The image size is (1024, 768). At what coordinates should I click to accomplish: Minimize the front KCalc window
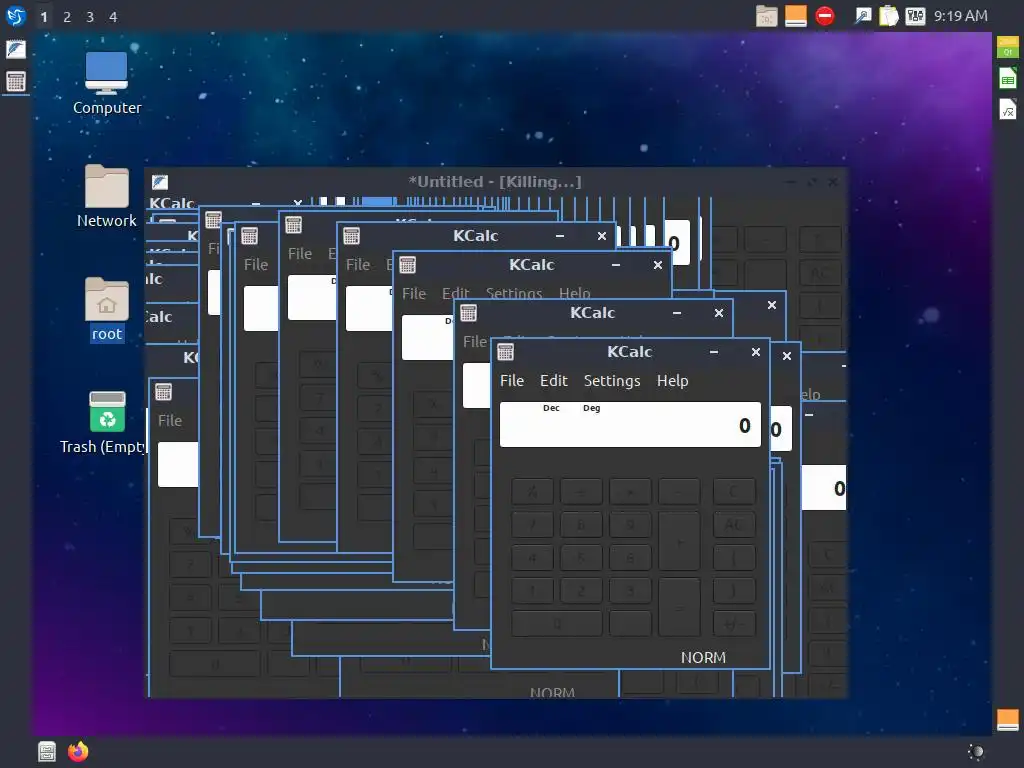[714, 352]
